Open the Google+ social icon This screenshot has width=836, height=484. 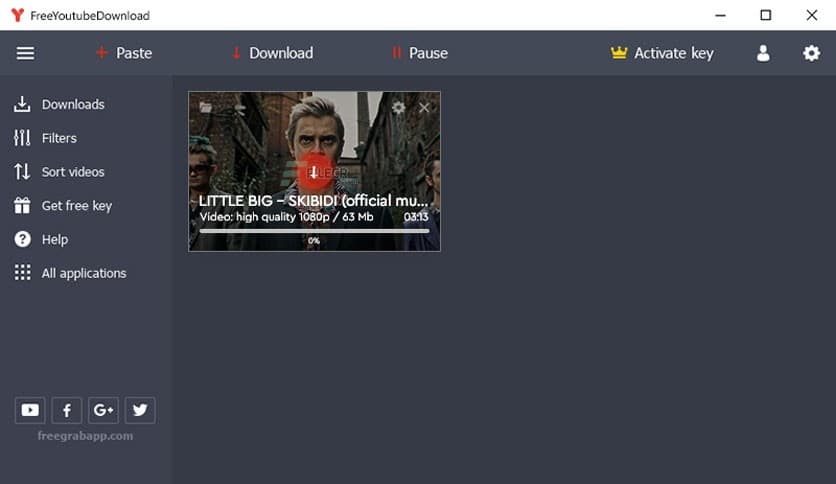(x=103, y=410)
